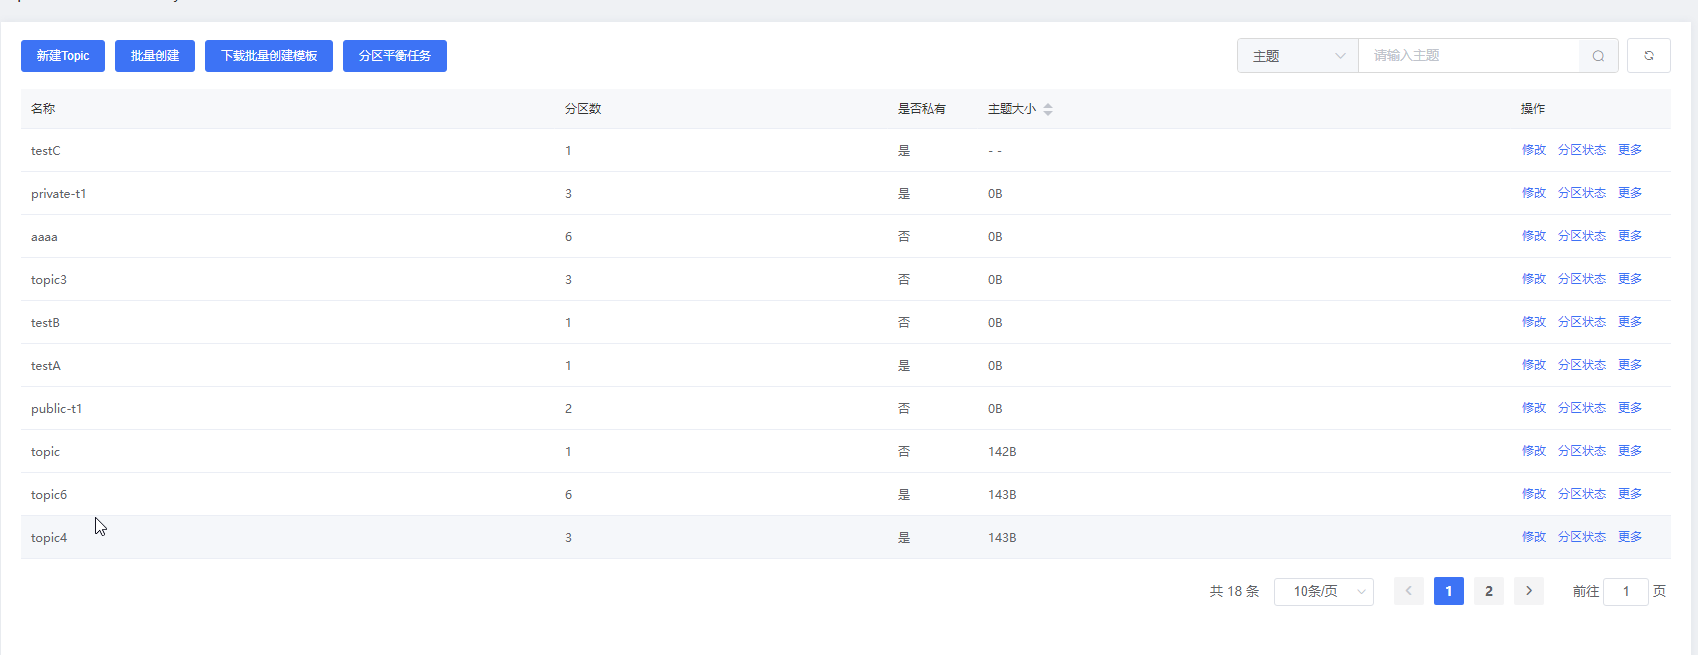Image resolution: width=1698 pixels, height=655 pixels.
Task: Click 修改 for testB
Action: click(x=1534, y=322)
